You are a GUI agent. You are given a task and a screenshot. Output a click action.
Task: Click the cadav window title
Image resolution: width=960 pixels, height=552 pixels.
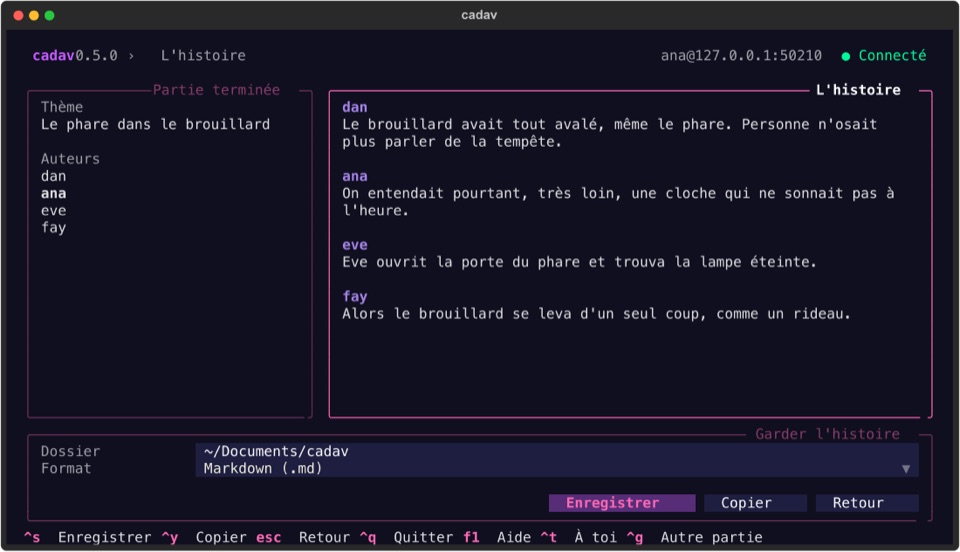click(x=479, y=15)
